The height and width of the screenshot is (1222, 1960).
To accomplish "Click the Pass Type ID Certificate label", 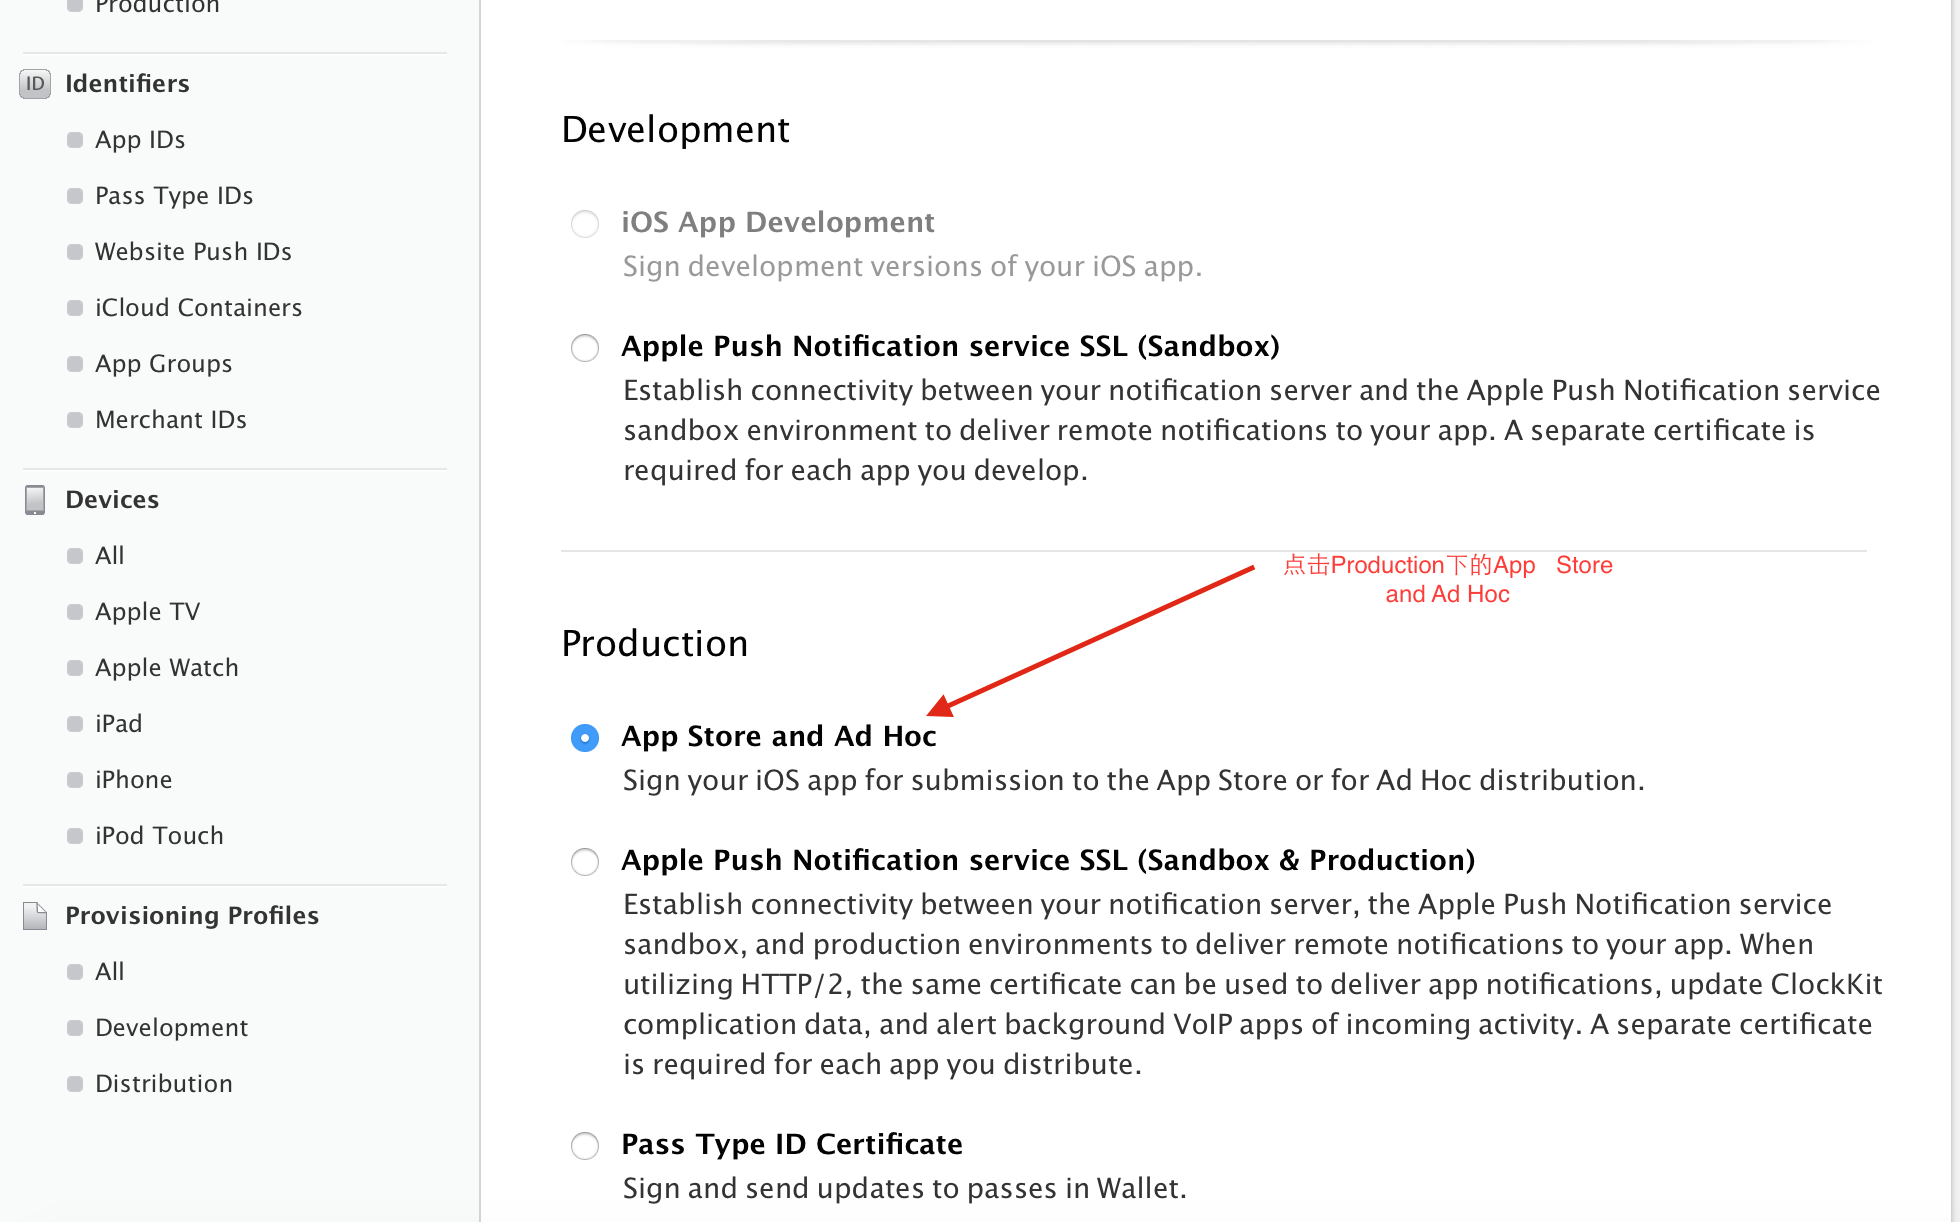I will click(x=792, y=1145).
